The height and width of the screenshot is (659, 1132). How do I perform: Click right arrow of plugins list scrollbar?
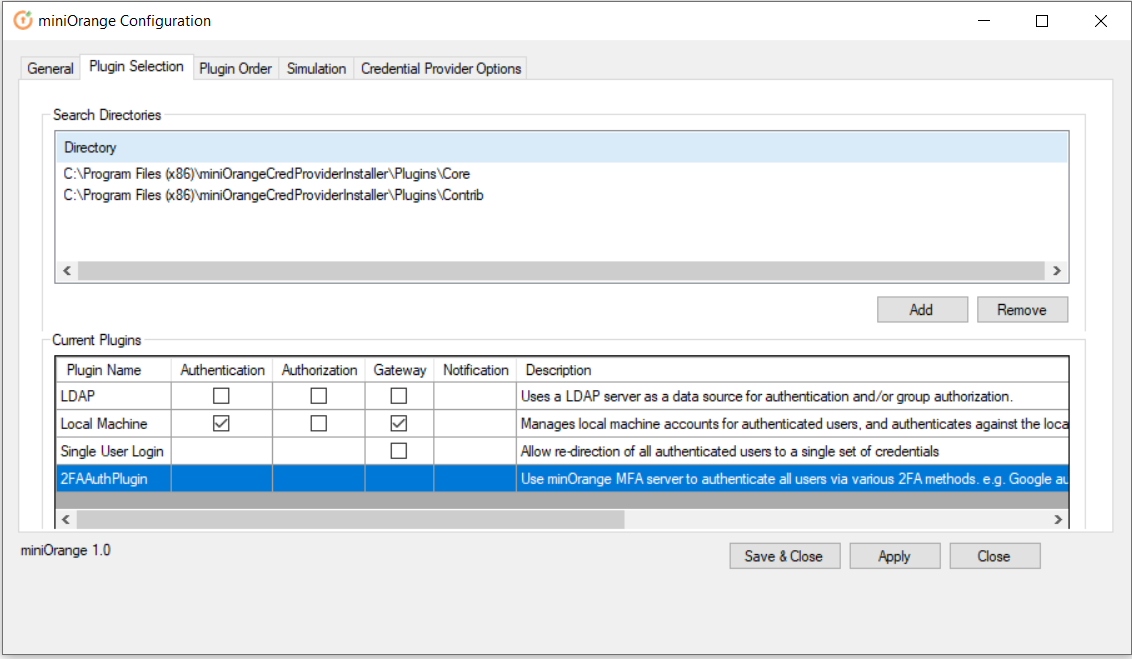point(1058,520)
